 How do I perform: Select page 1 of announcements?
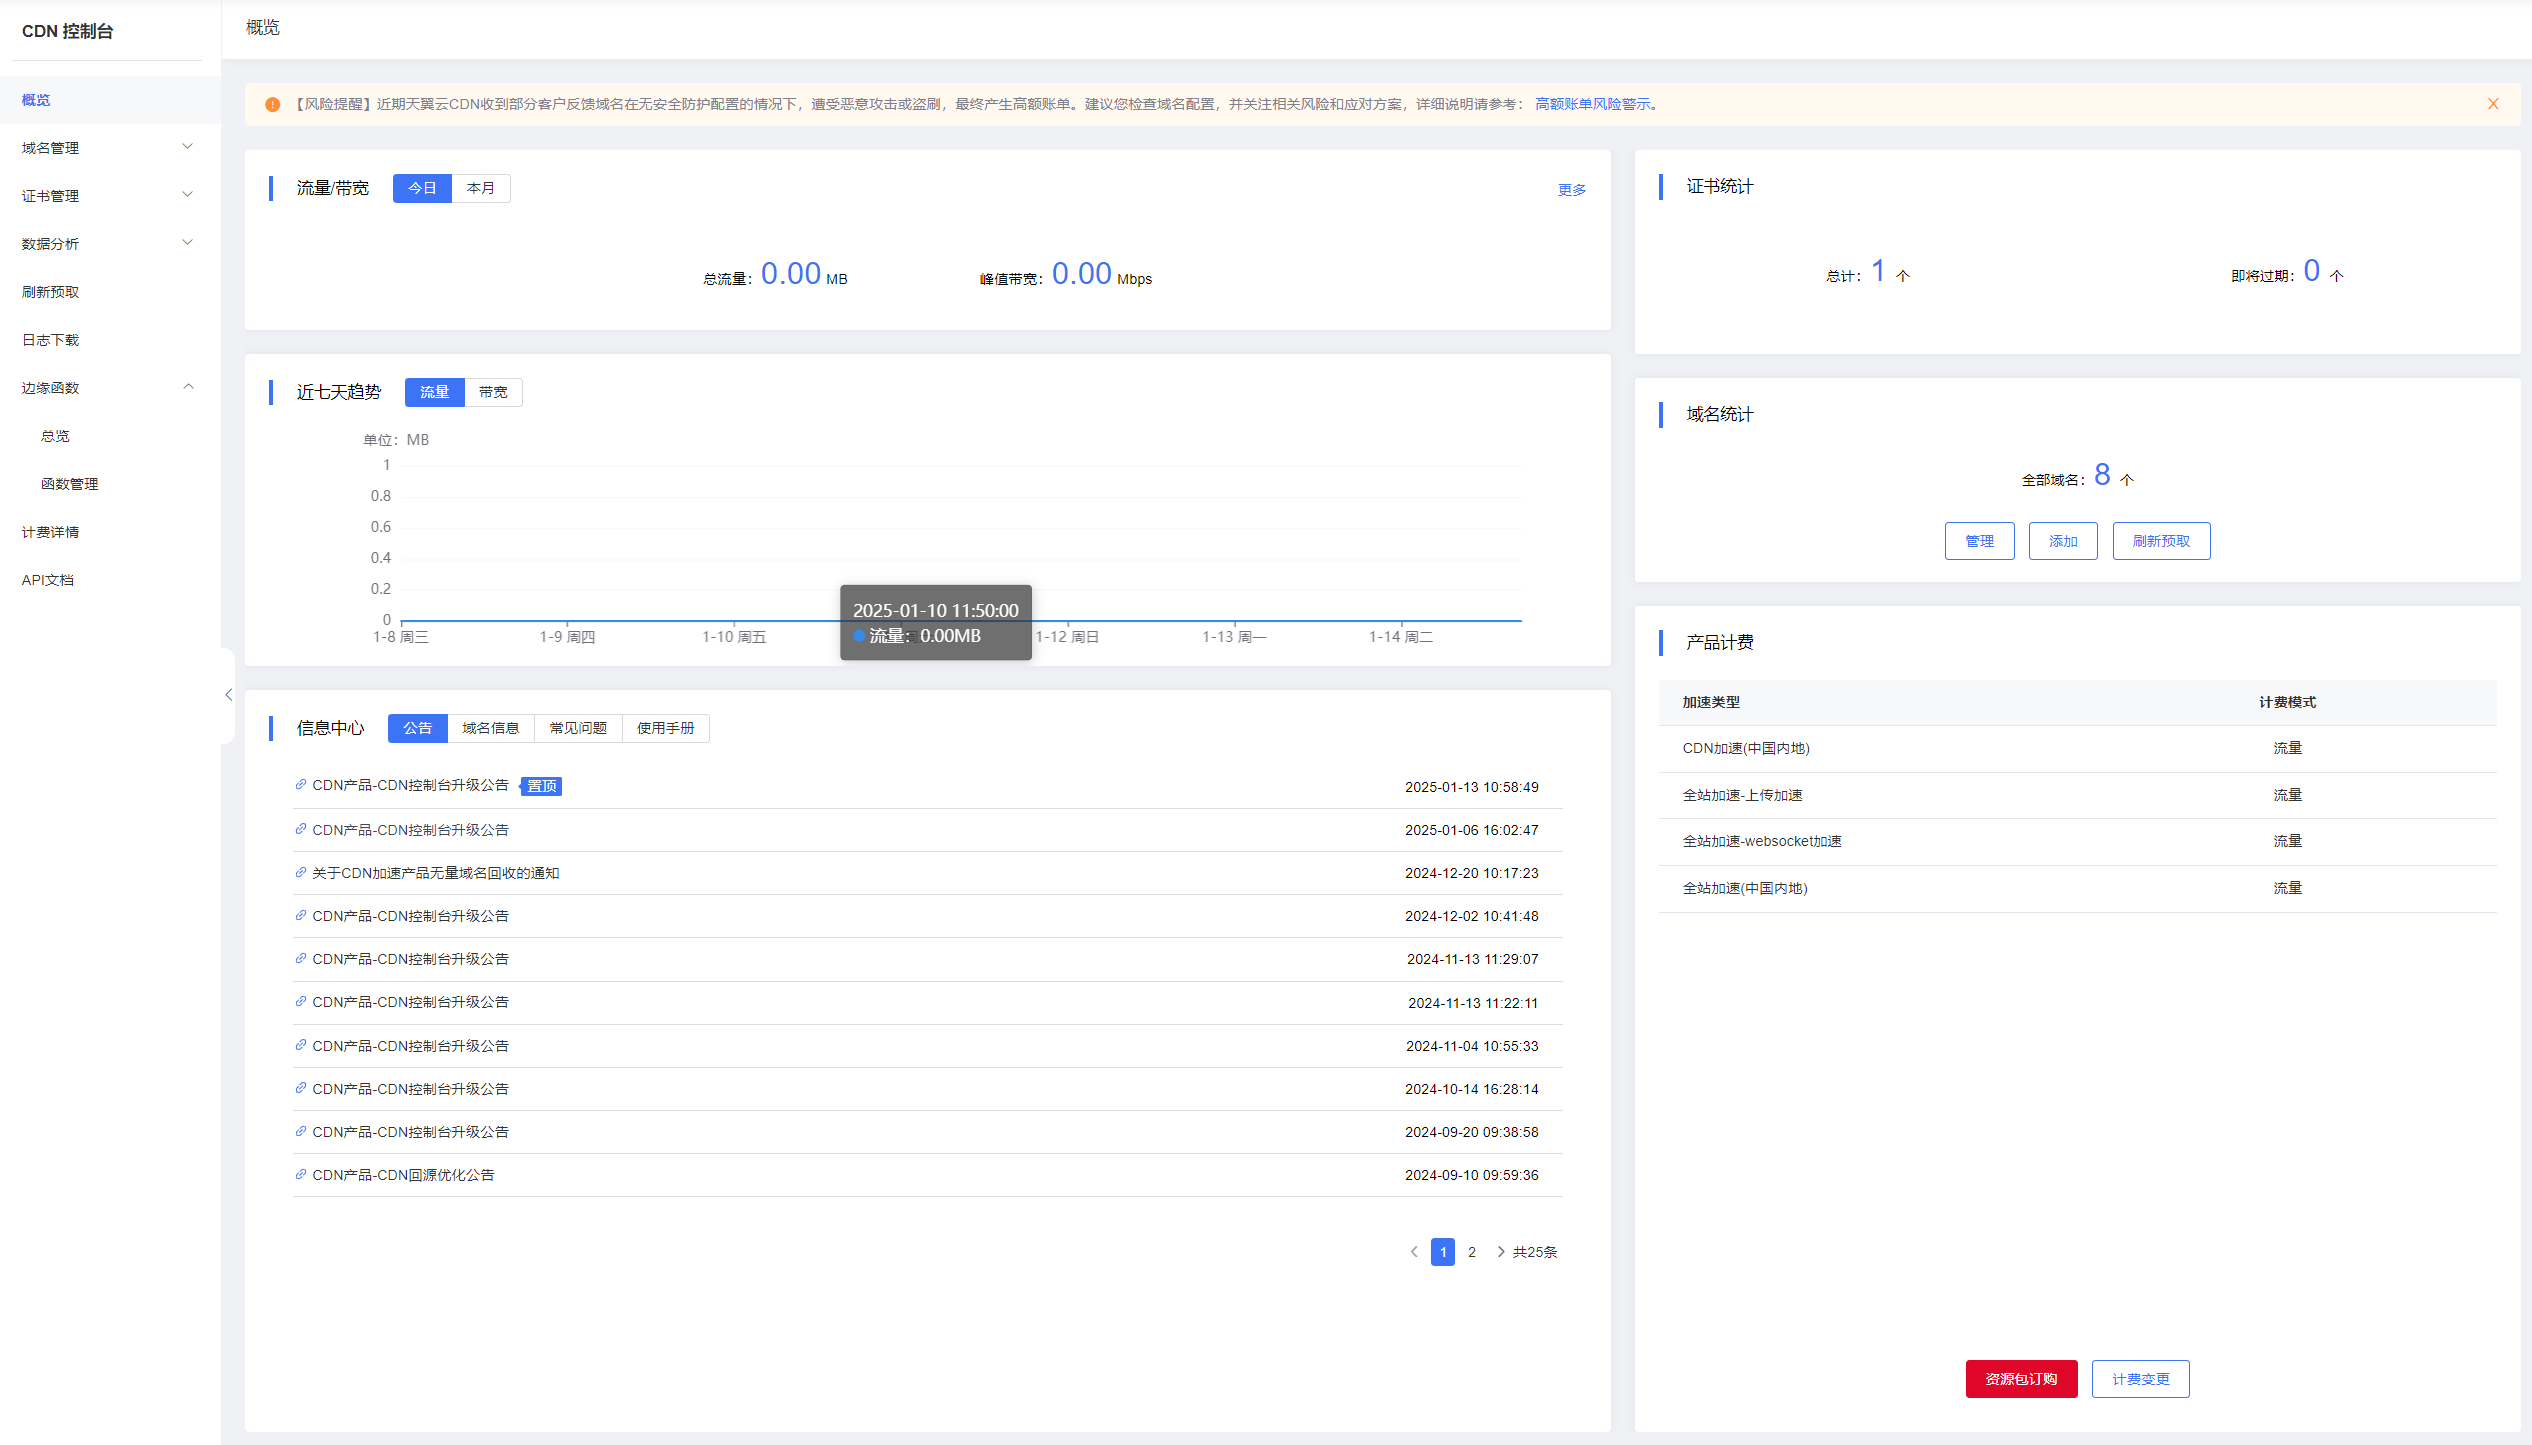pyautogui.click(x=1442, y=1252)
